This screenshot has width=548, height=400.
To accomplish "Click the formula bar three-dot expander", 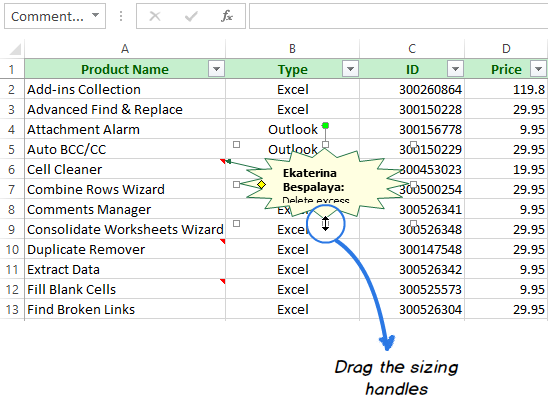I will click(x=121, y=16).
